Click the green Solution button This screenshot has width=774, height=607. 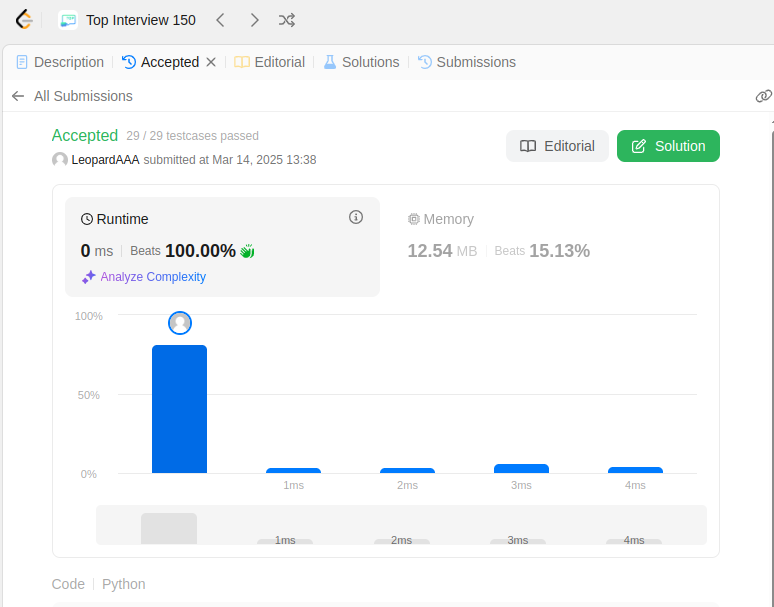click(668, 146)
